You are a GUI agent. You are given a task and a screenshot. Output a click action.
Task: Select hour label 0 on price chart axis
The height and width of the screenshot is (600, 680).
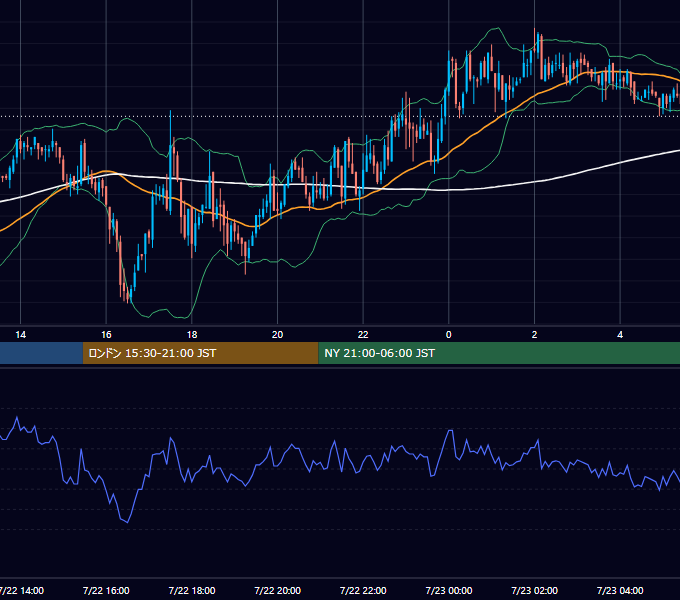click(x=449, y=335)
